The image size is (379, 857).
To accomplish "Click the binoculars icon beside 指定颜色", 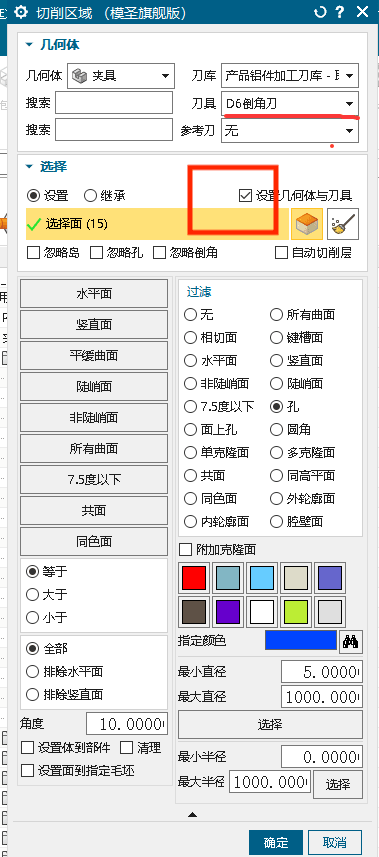I will 350,641.
